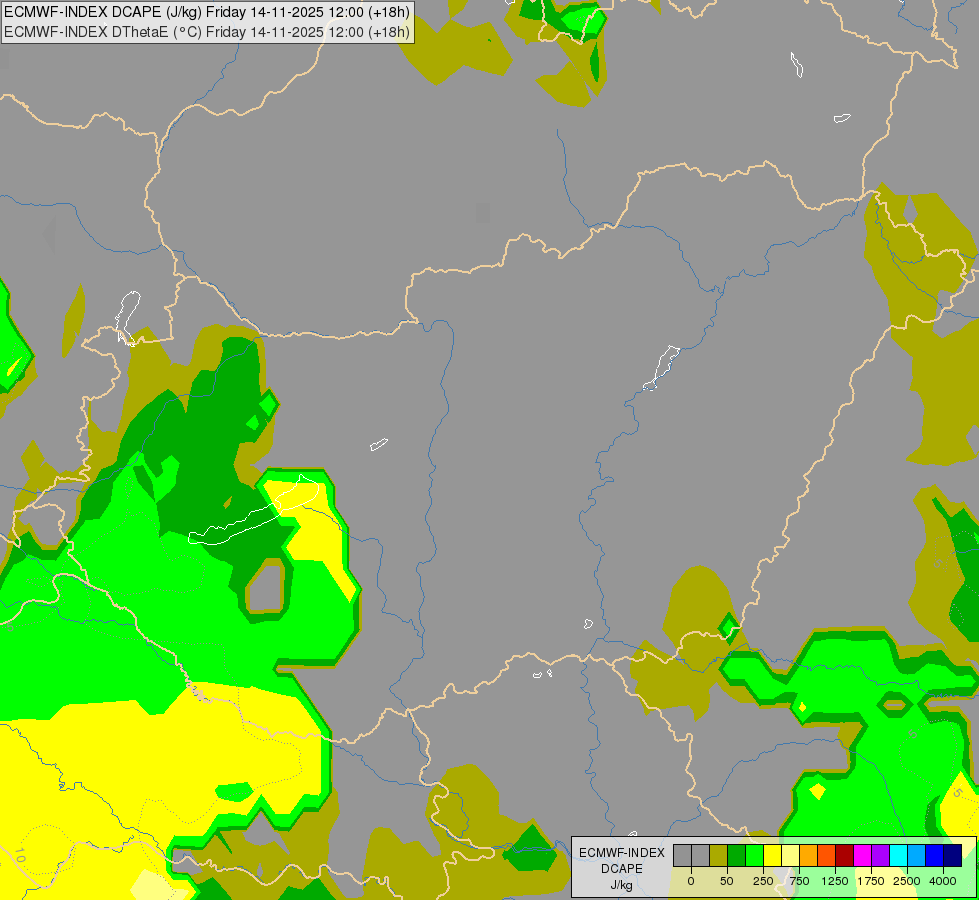This screenshot has height=900, width=979.
Task: Click the legend value 2500
Action: 907,881
